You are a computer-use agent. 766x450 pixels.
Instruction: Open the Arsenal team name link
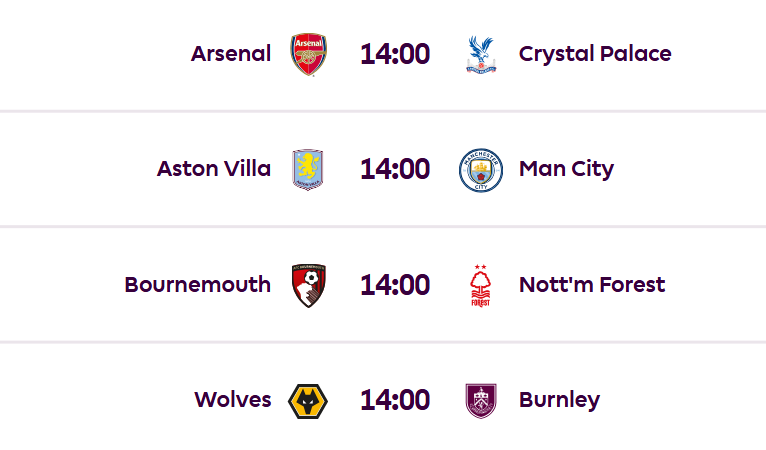231,53
